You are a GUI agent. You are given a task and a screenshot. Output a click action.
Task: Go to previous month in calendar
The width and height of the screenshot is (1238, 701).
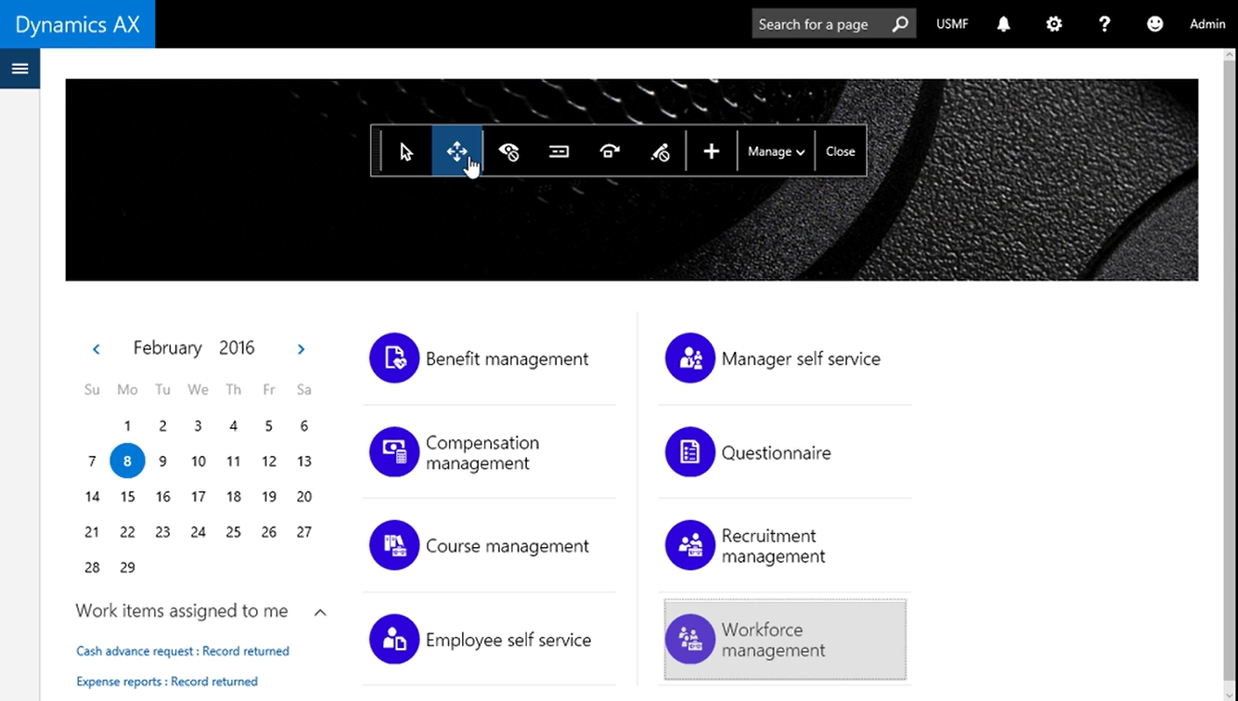pyautogui.click(x=96, y=349)
